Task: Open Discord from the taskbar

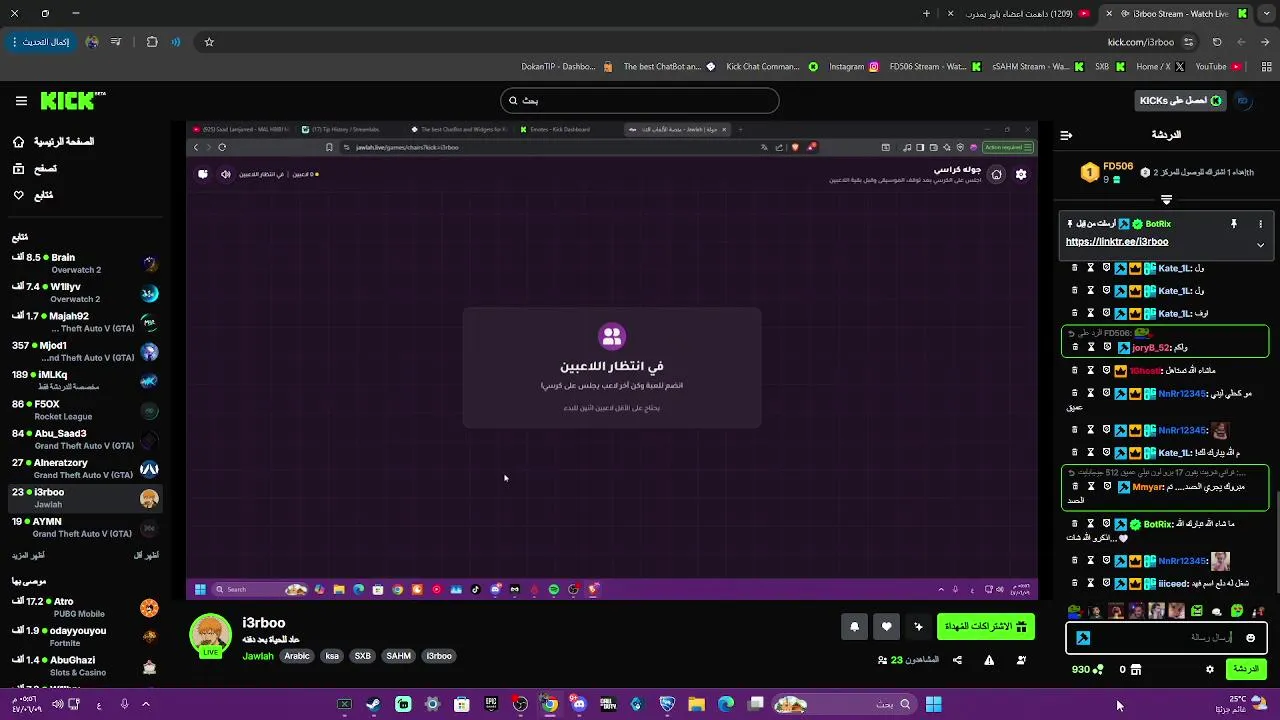Action: (x=579, y=704)
